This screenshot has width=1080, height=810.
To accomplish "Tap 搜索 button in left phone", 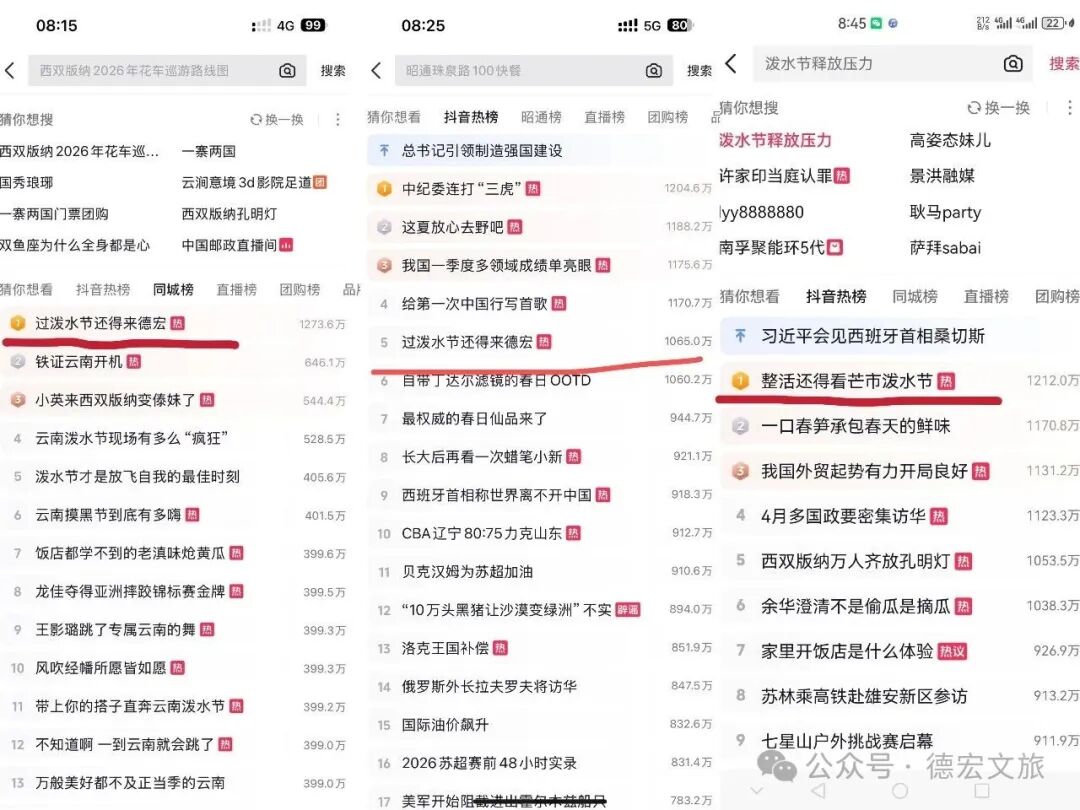I will tap(333, 70).
